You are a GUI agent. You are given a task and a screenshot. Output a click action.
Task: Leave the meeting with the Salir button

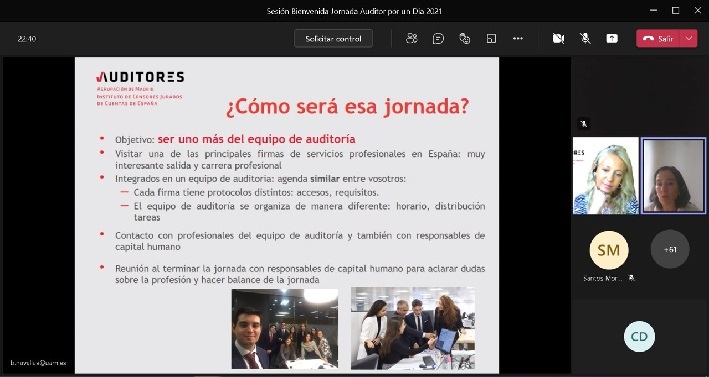pyautogui.click(x=658, y=39)
